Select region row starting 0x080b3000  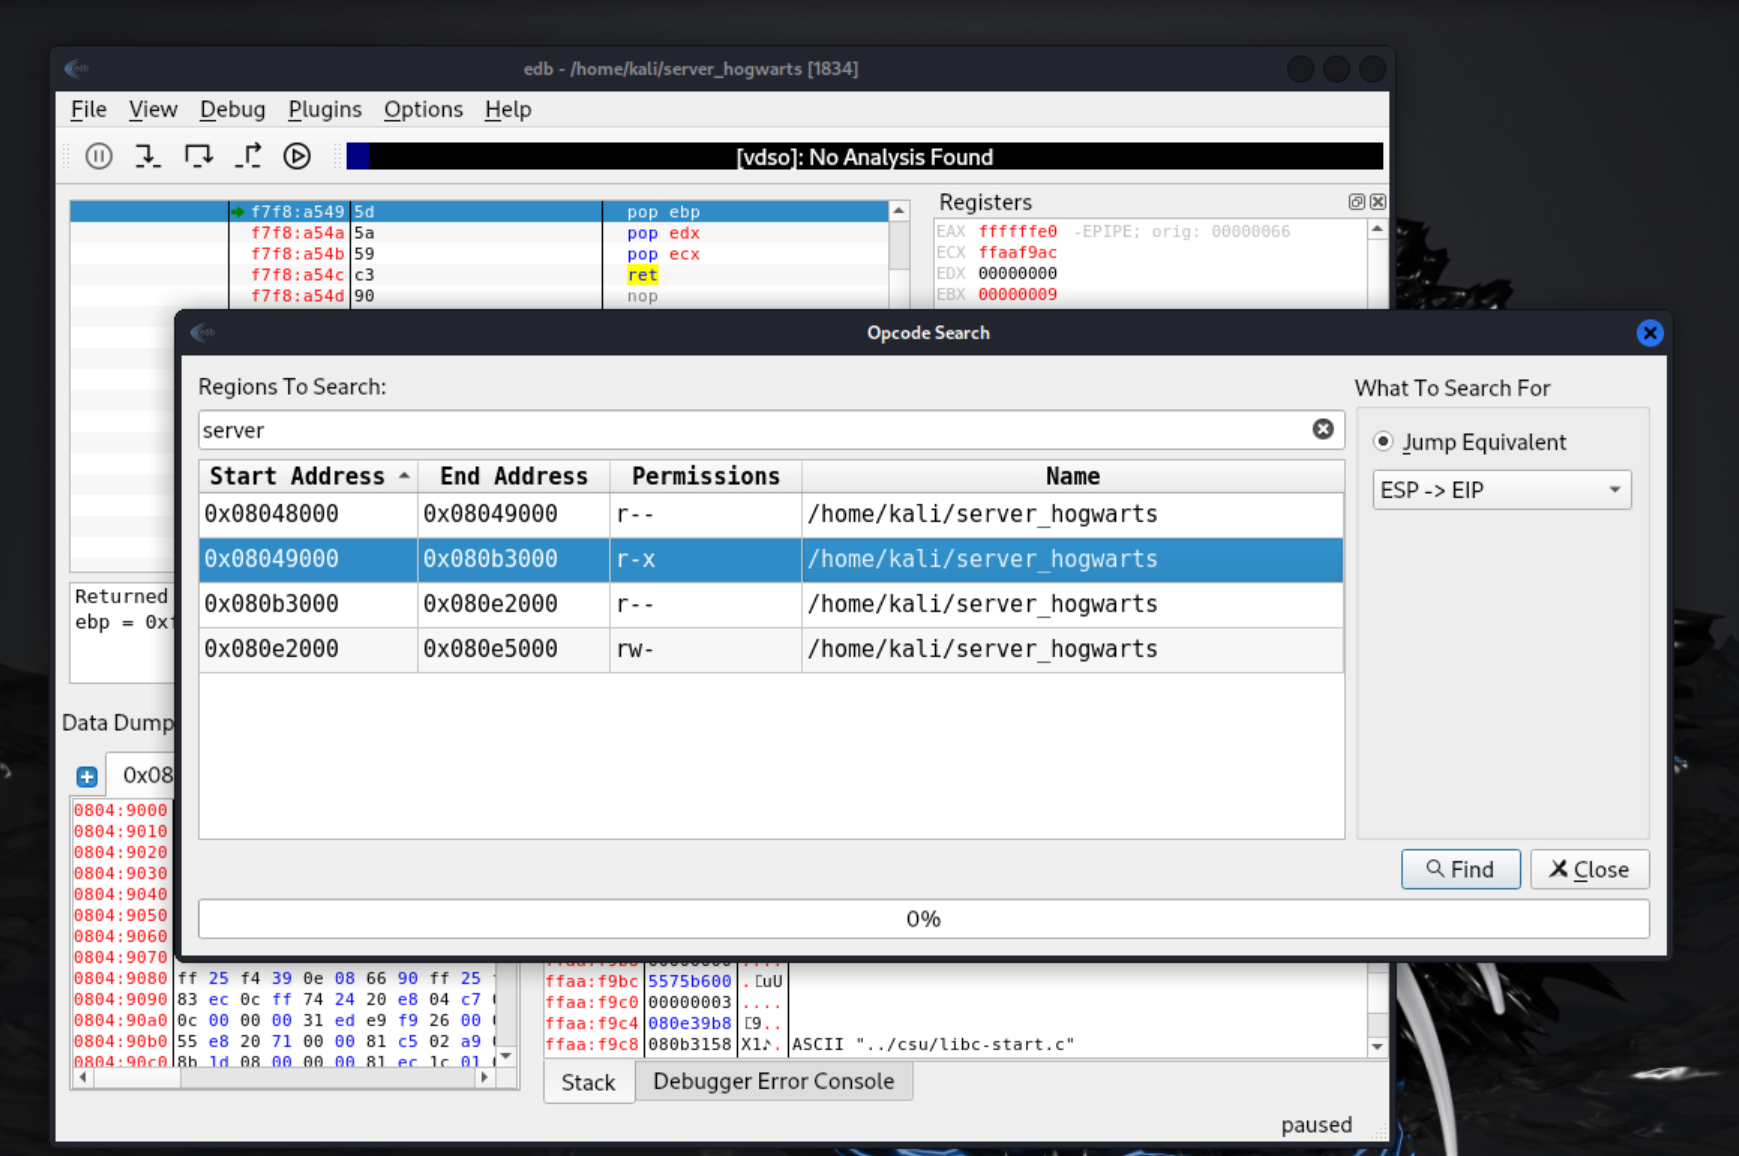pyautogui.click(x=771, y=604)
